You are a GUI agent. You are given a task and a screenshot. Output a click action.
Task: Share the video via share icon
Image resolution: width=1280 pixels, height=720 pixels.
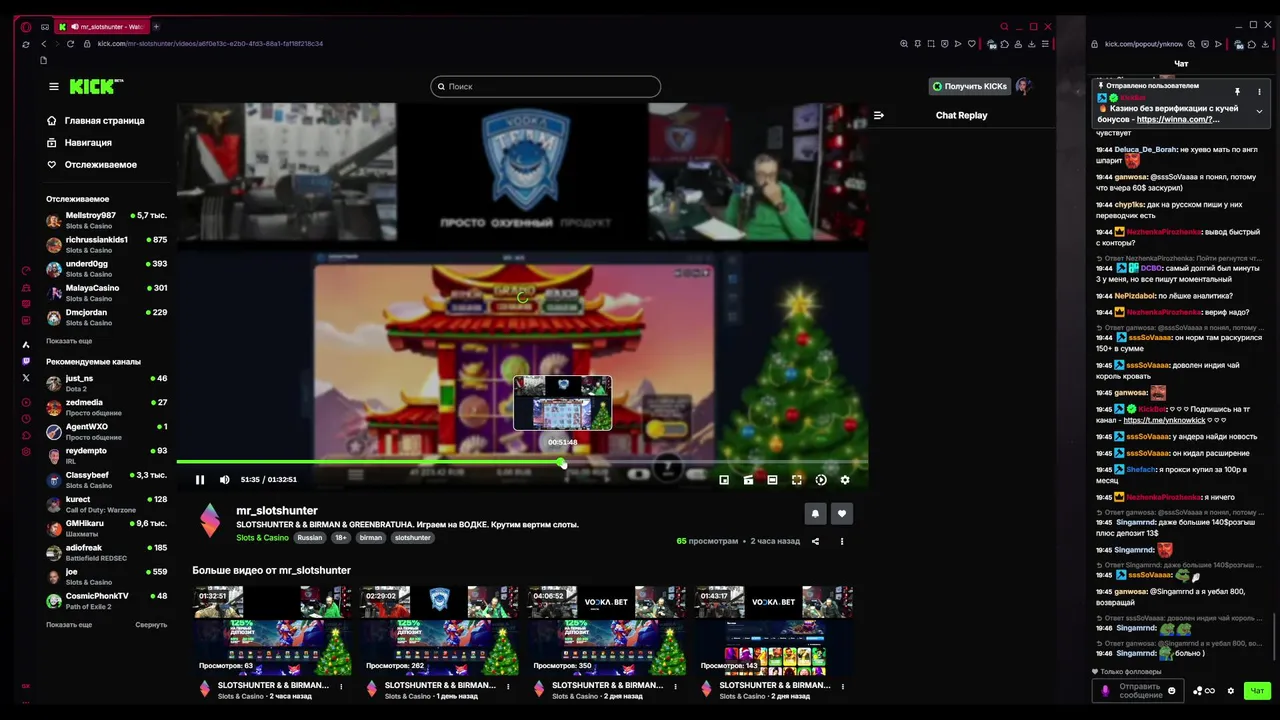coord(815,542)
